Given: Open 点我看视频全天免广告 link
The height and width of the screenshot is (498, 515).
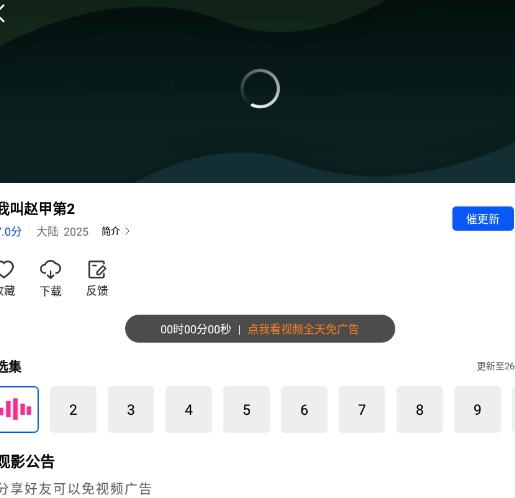Looking at the screenshot, I should click(303, 329).
